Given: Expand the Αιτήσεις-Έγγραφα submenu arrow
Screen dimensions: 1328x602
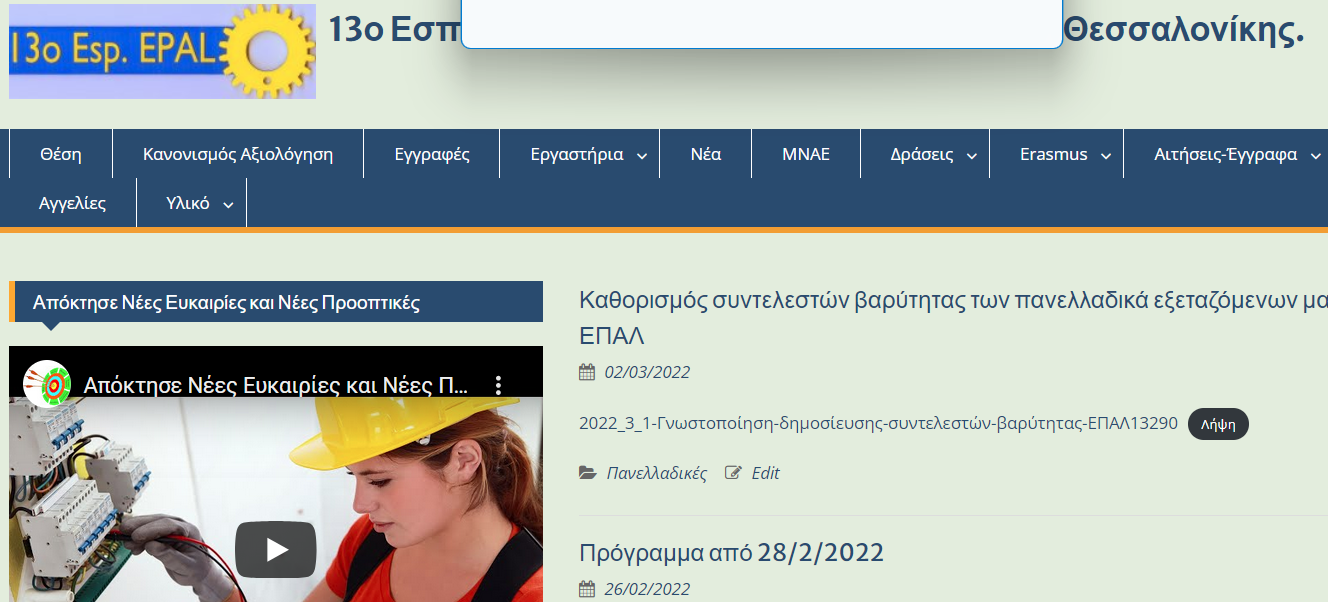Looking at the screenshot, I should (x=1316, y=155).
